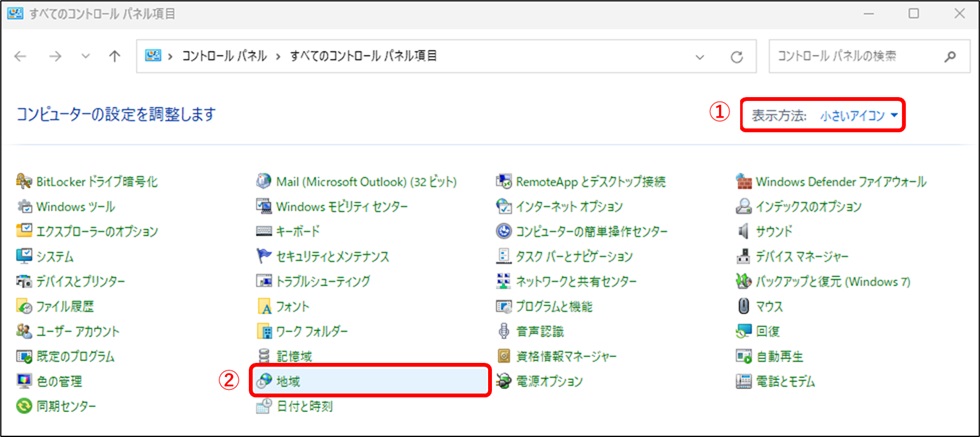The image size is (980, 437).
Task: Click the 同期センター green icon
Action: tap(25, 406)
